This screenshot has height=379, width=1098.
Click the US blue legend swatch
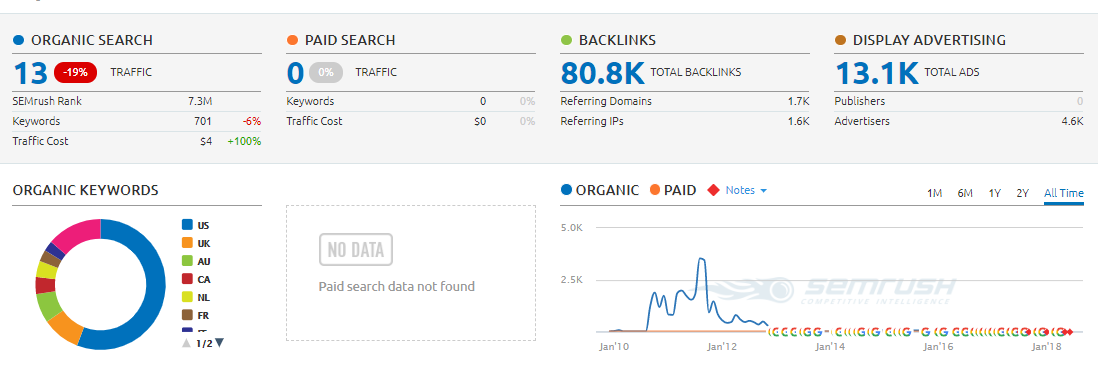click(x=187, y=225)
